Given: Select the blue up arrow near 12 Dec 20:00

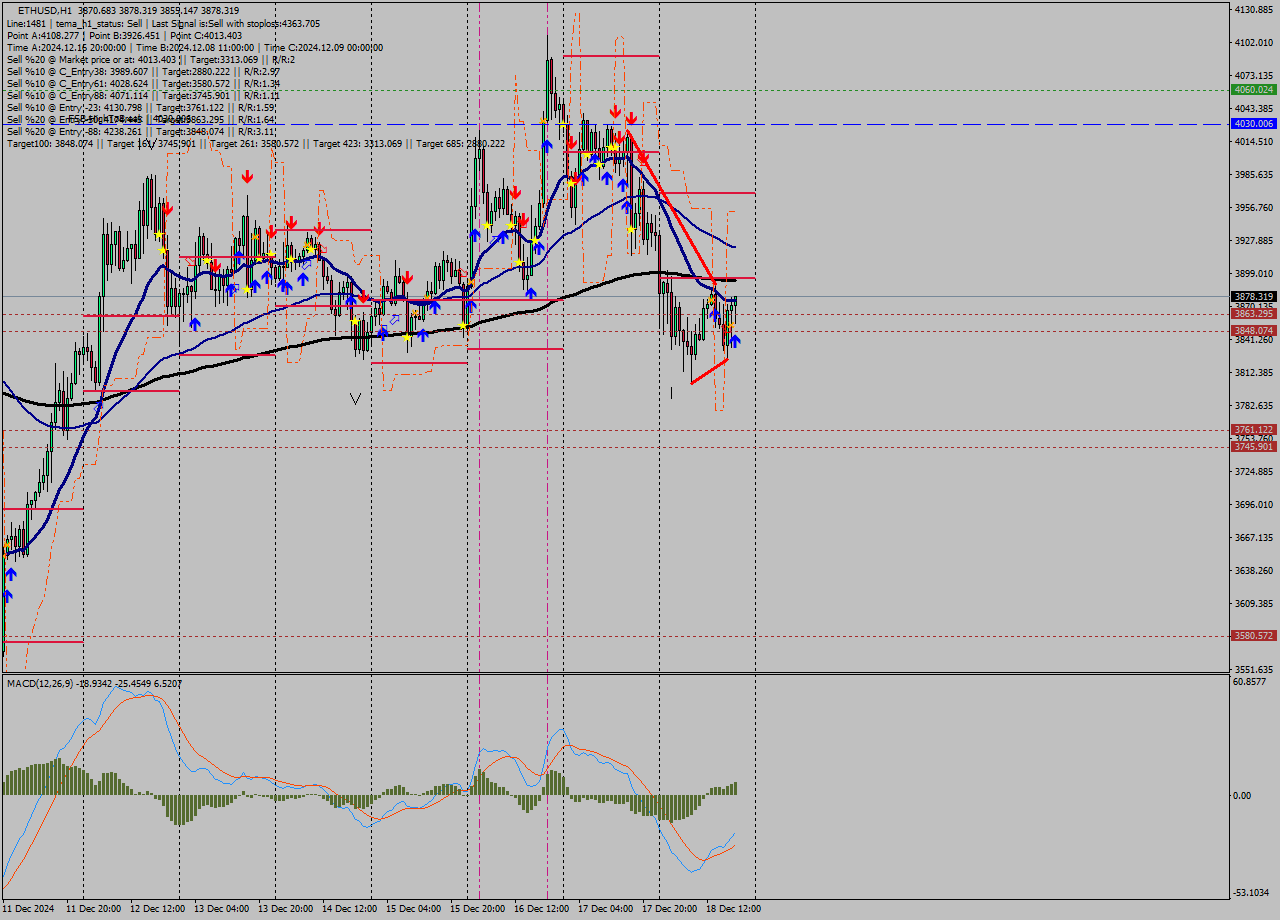Looking at the screenshot, I should (196, 322).
